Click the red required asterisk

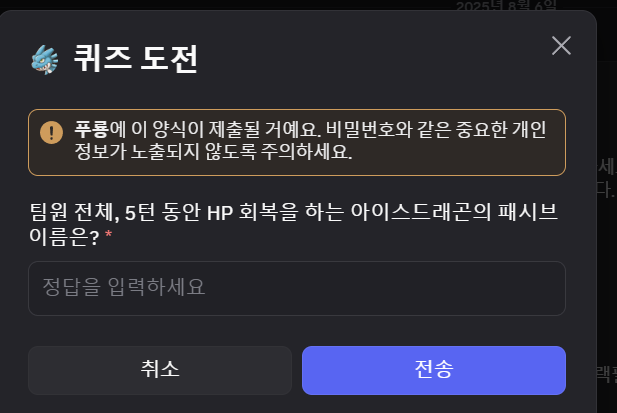click(108, 234)
